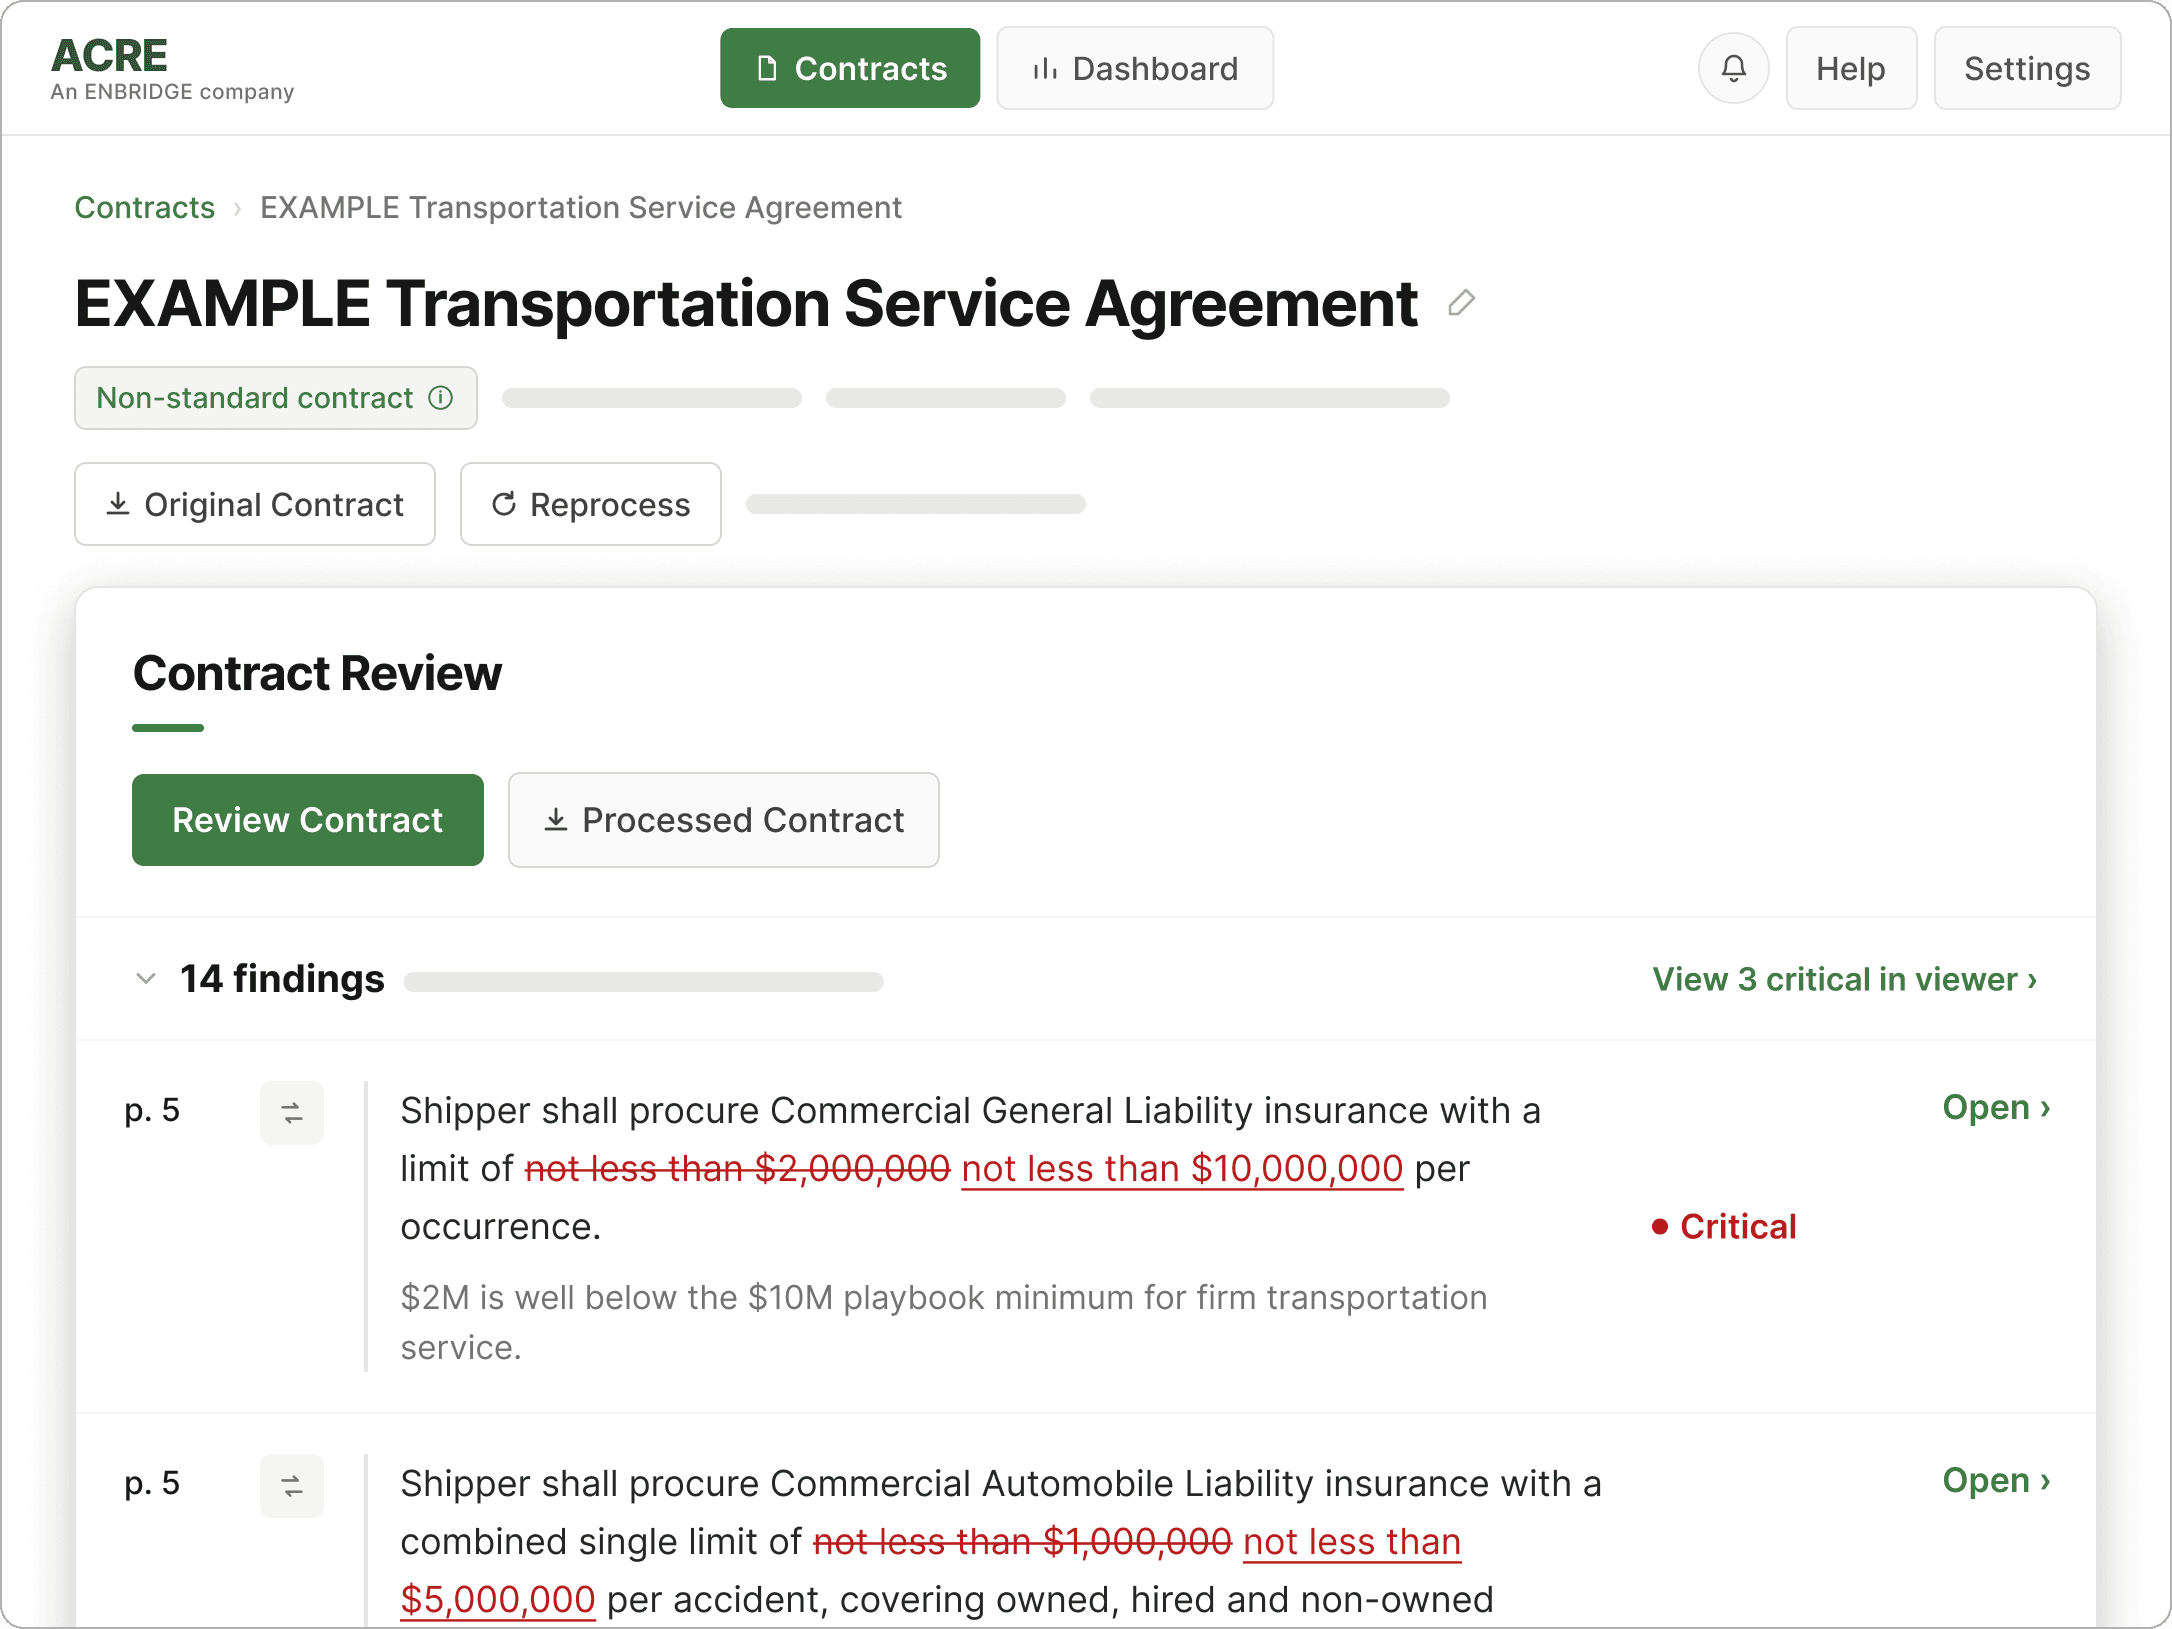The width and height of the screenshot is (2172, 1629).
Task: Click the Non-standard contract badge
Action: point(276,398)
